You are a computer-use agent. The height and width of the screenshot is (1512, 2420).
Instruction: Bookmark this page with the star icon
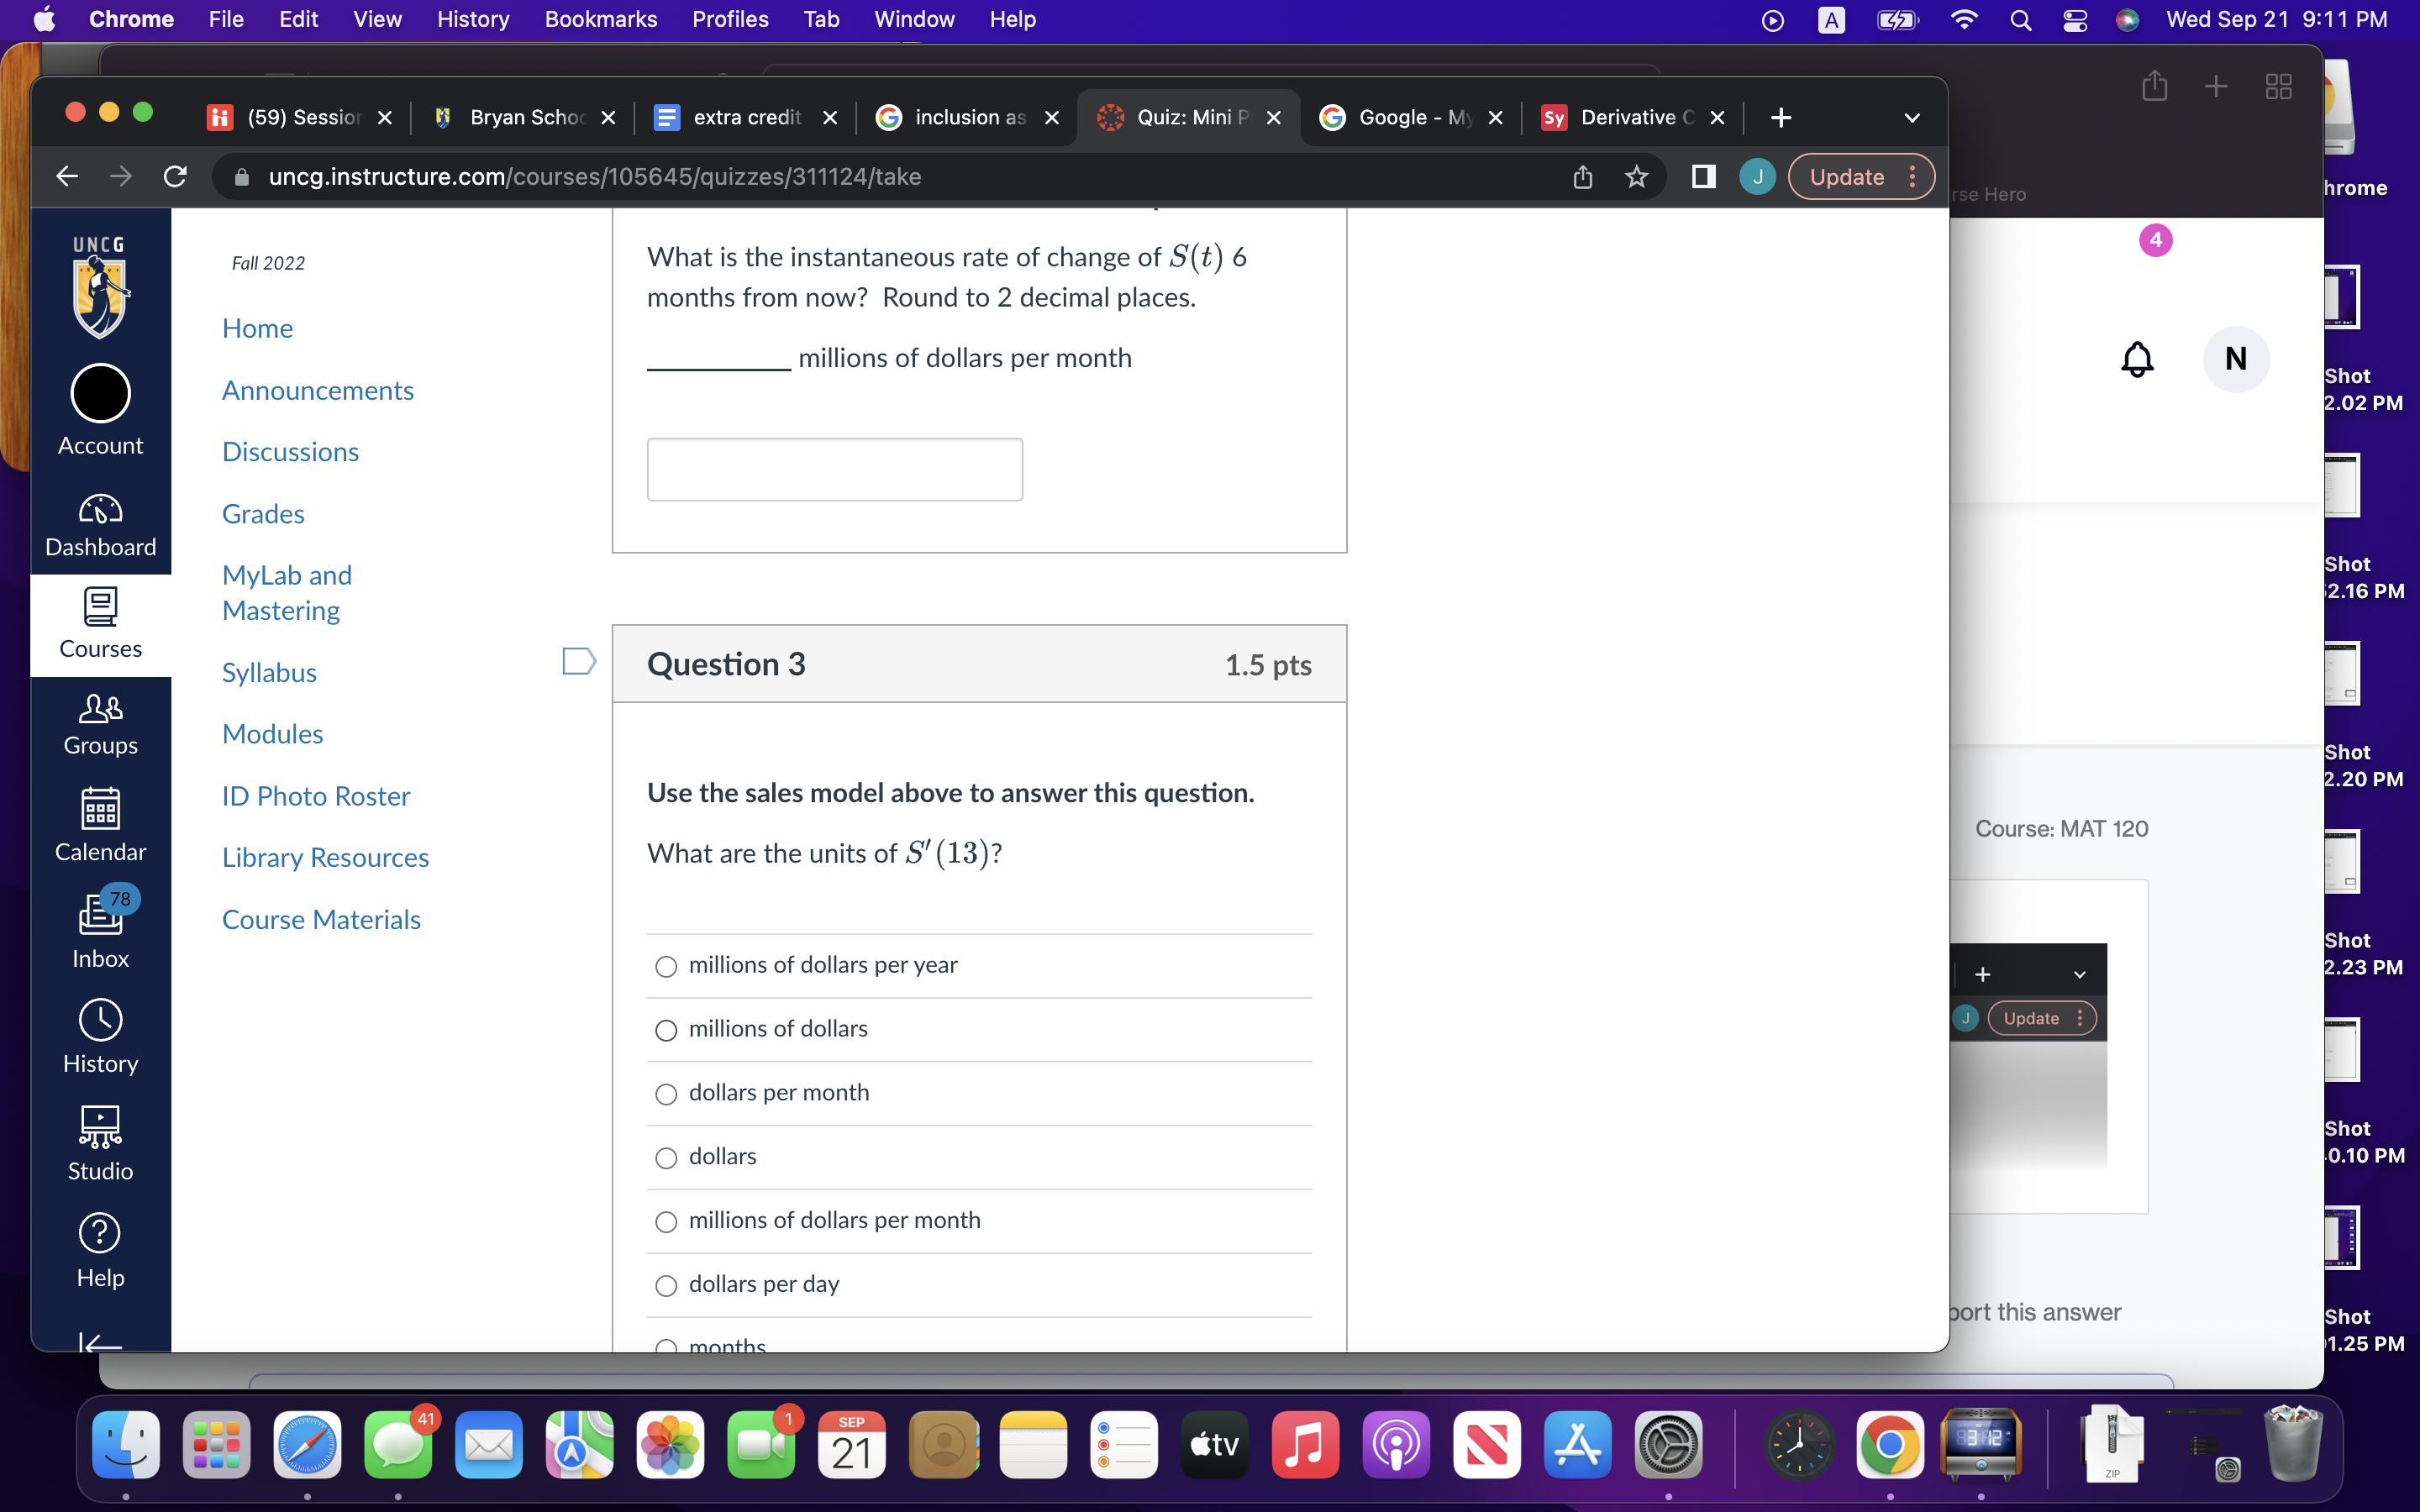coord(1636,176)
